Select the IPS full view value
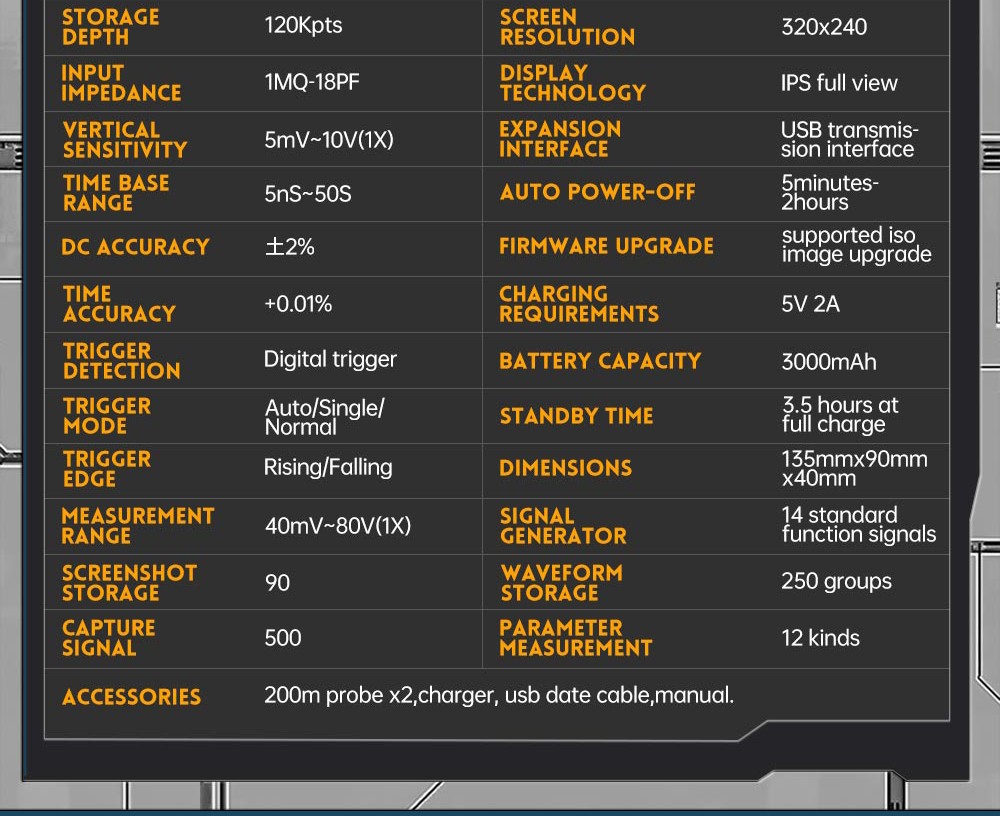The height and width of the screenshot is (816, 1000). click(x=839, y=83)
